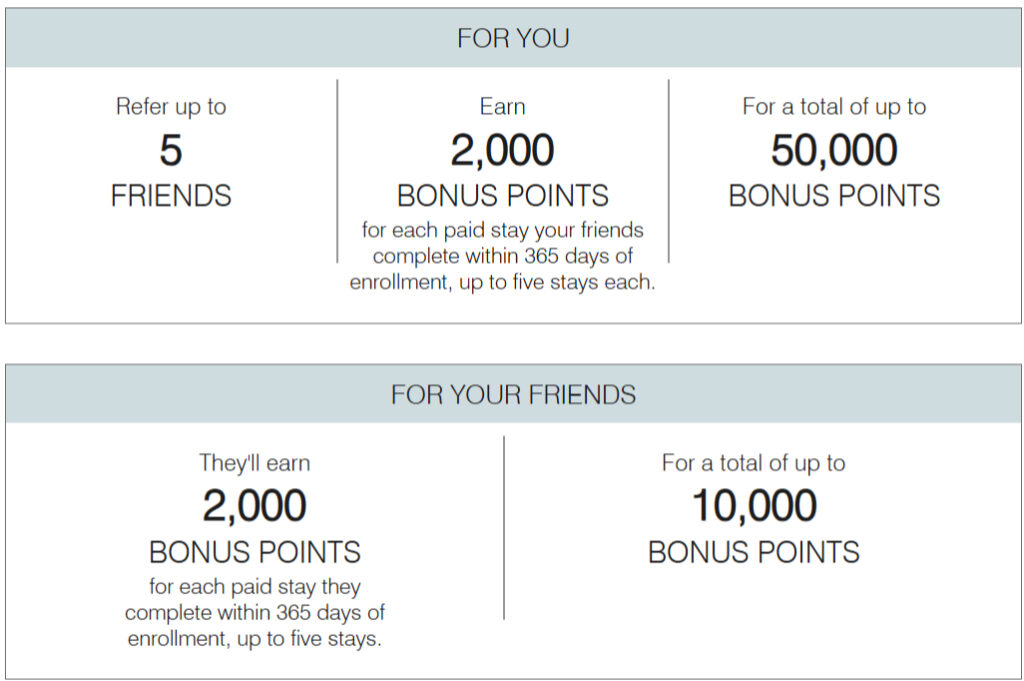Click 'For a total of up to' above 50,000

(834, 107)
